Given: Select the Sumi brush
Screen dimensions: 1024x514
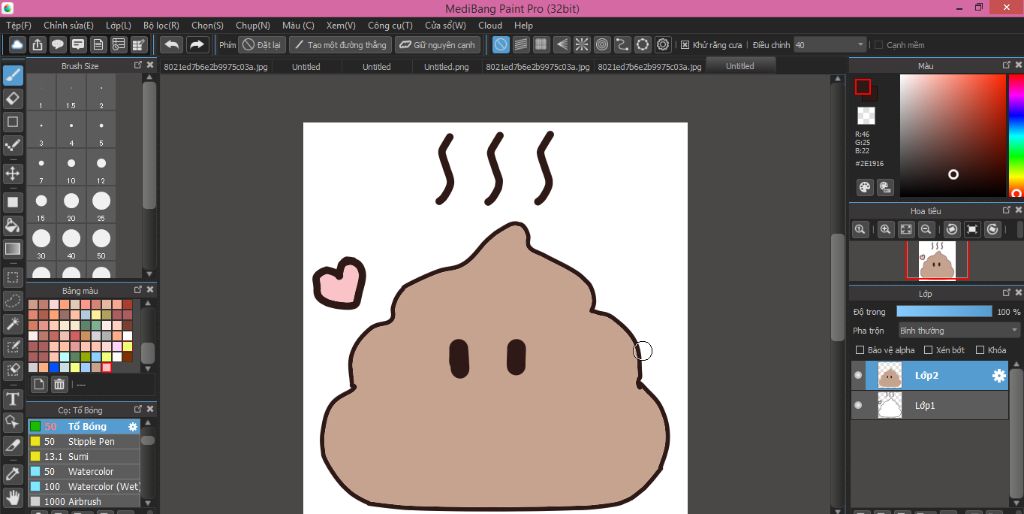Looking at the screenshot, I should click(x=84, y=457).
